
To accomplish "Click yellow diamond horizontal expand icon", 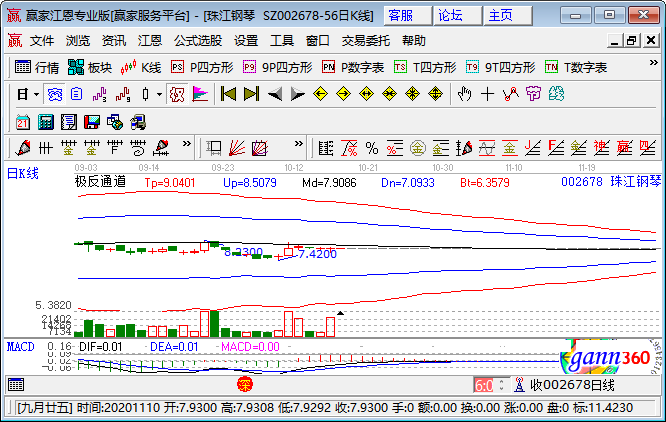I will (366, 94).
